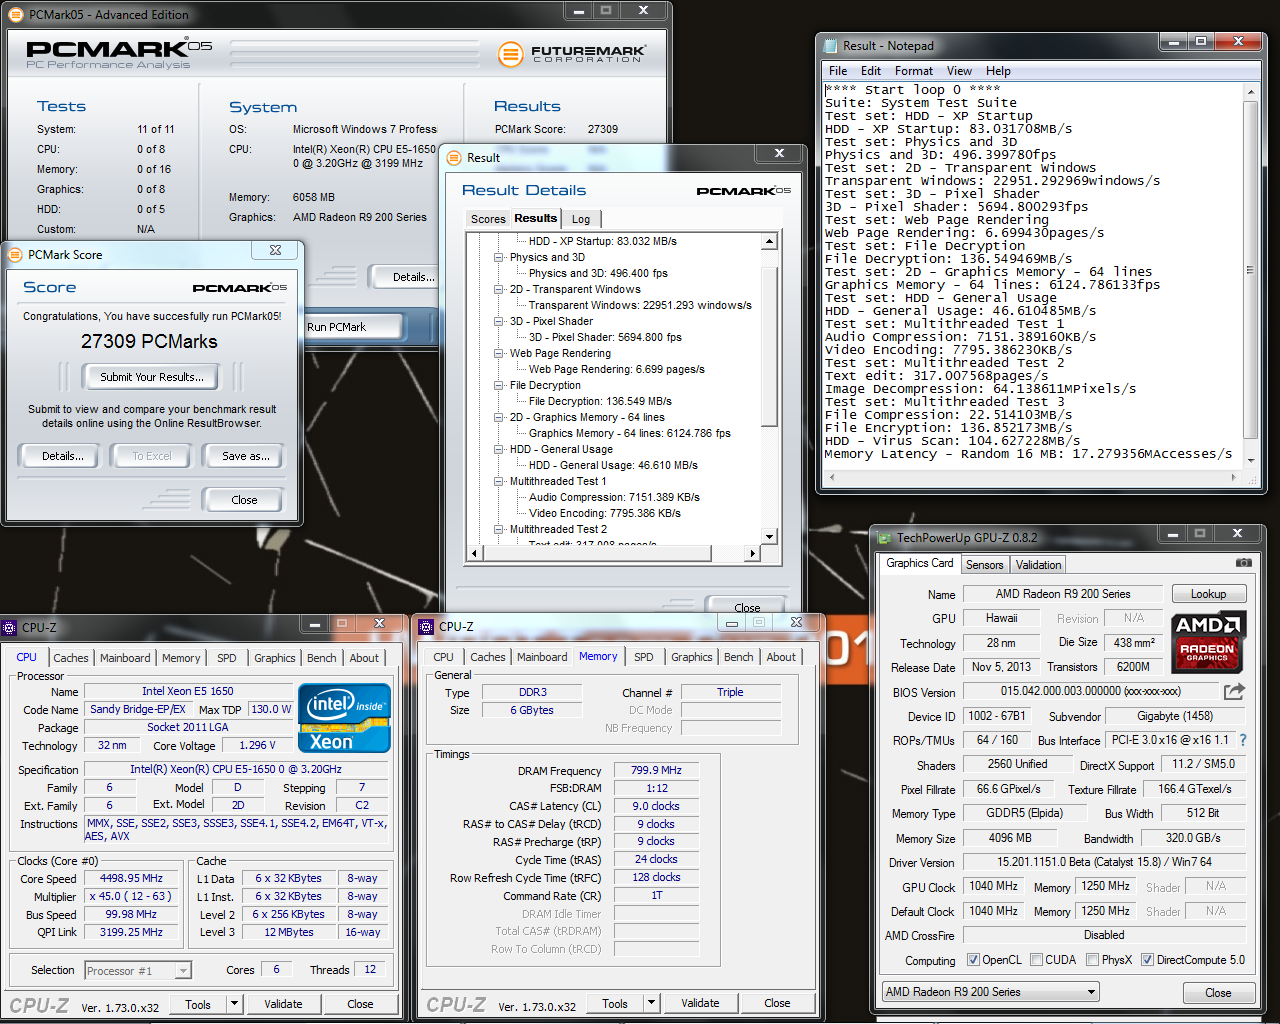Click Close button in GPU-Z window
The height and width of the screenshot is (1024, 1280).
click(1218, 993)
